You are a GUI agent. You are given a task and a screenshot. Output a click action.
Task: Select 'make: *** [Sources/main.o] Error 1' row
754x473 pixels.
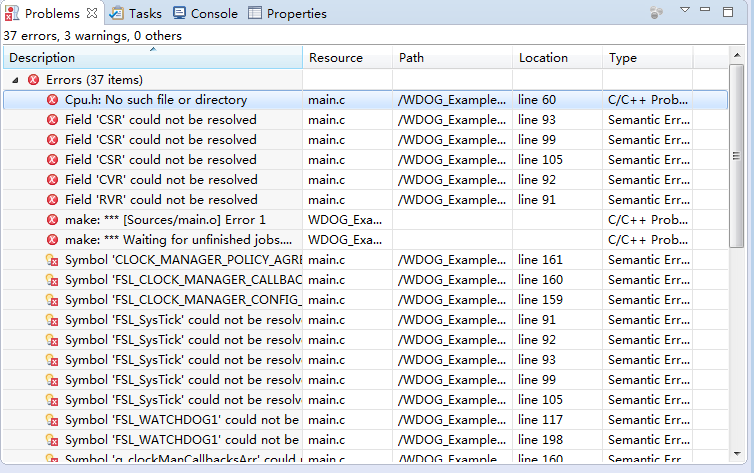(365, 220)
